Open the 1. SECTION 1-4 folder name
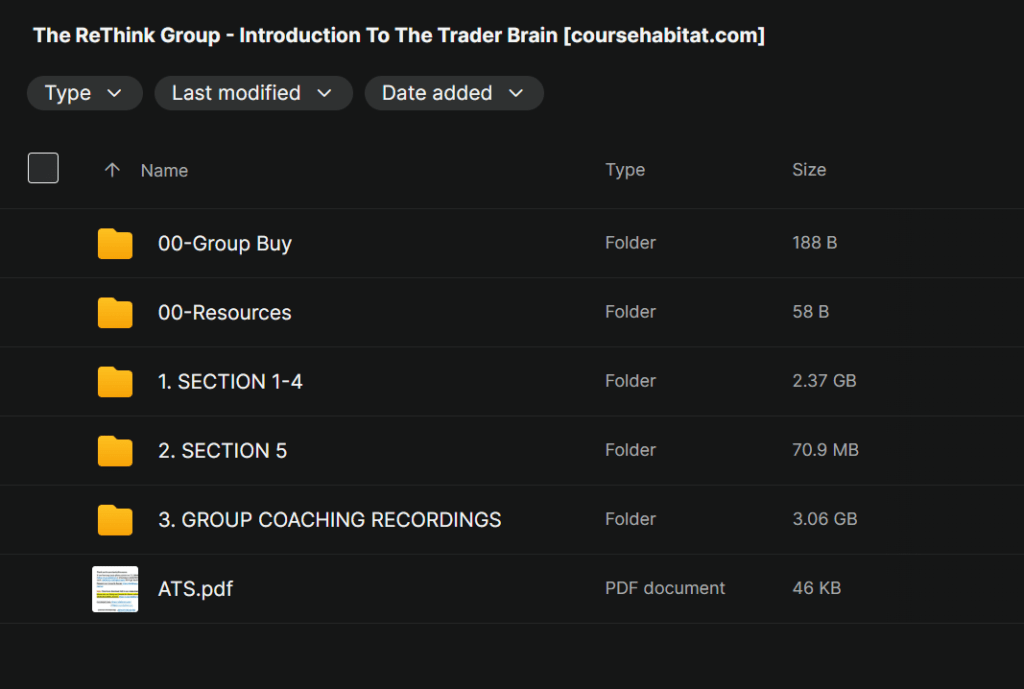 point(230,381)
